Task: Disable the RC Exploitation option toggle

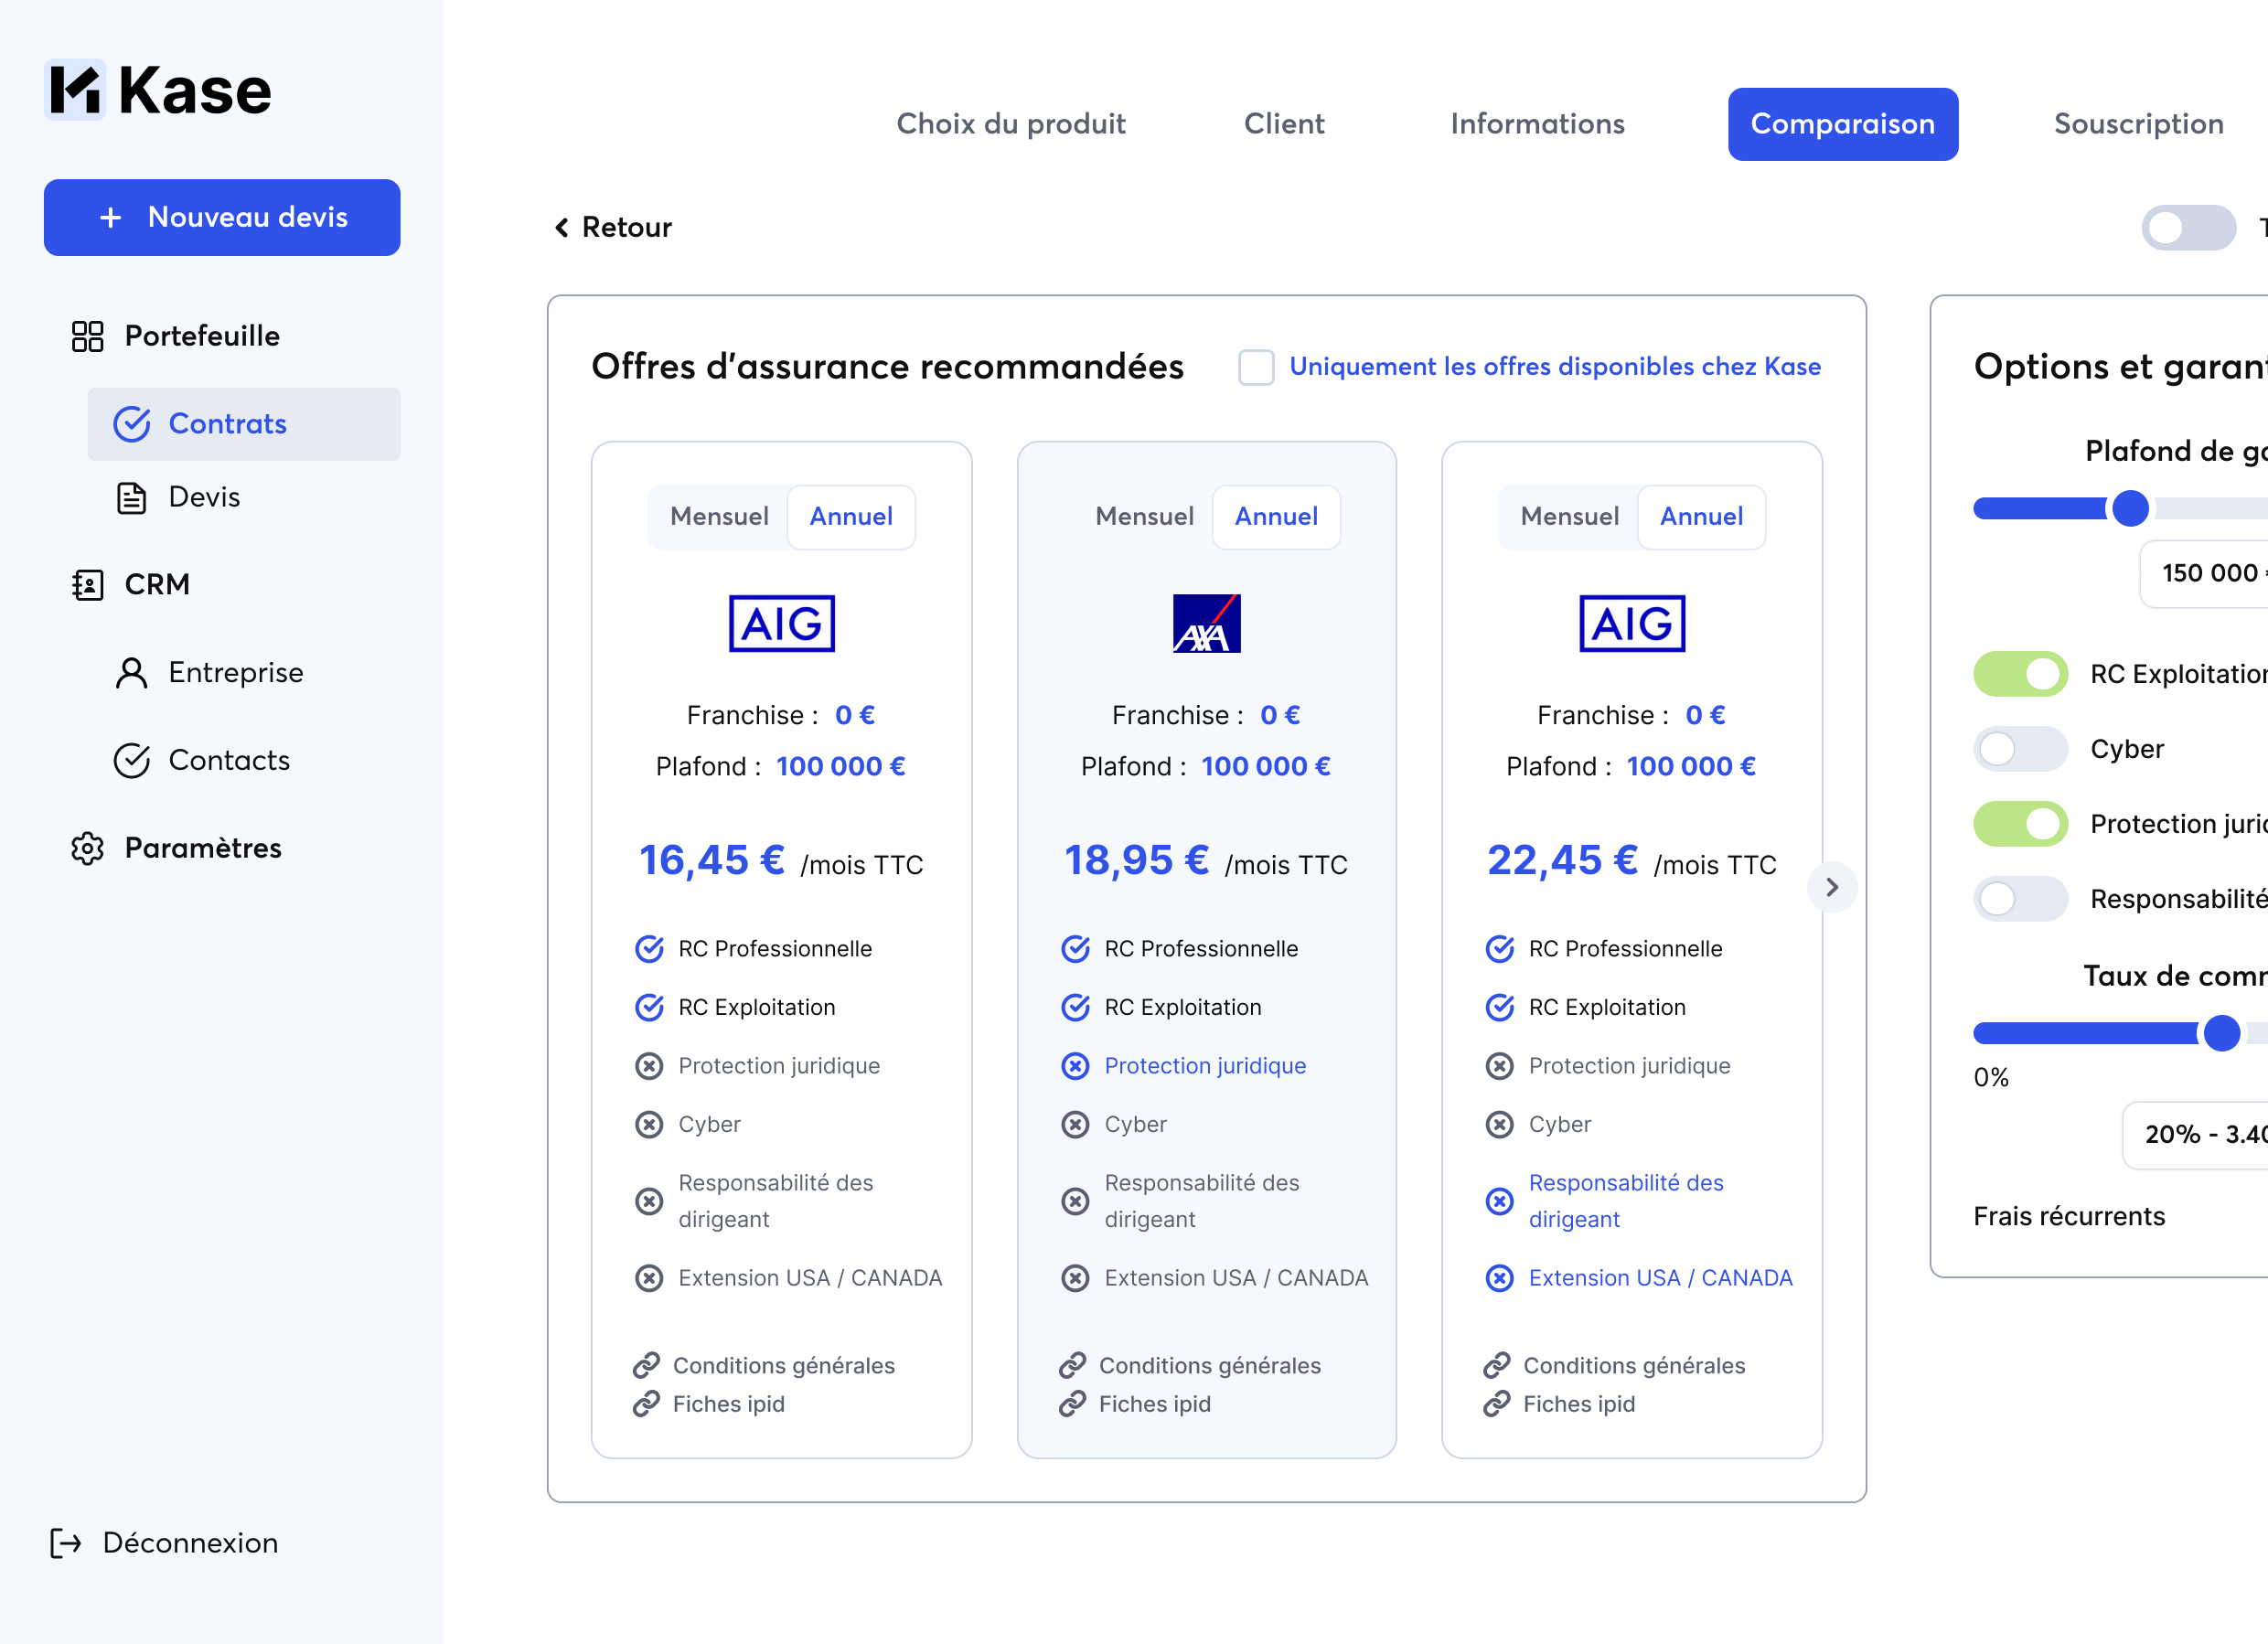Action: (x=2020, y=674)
